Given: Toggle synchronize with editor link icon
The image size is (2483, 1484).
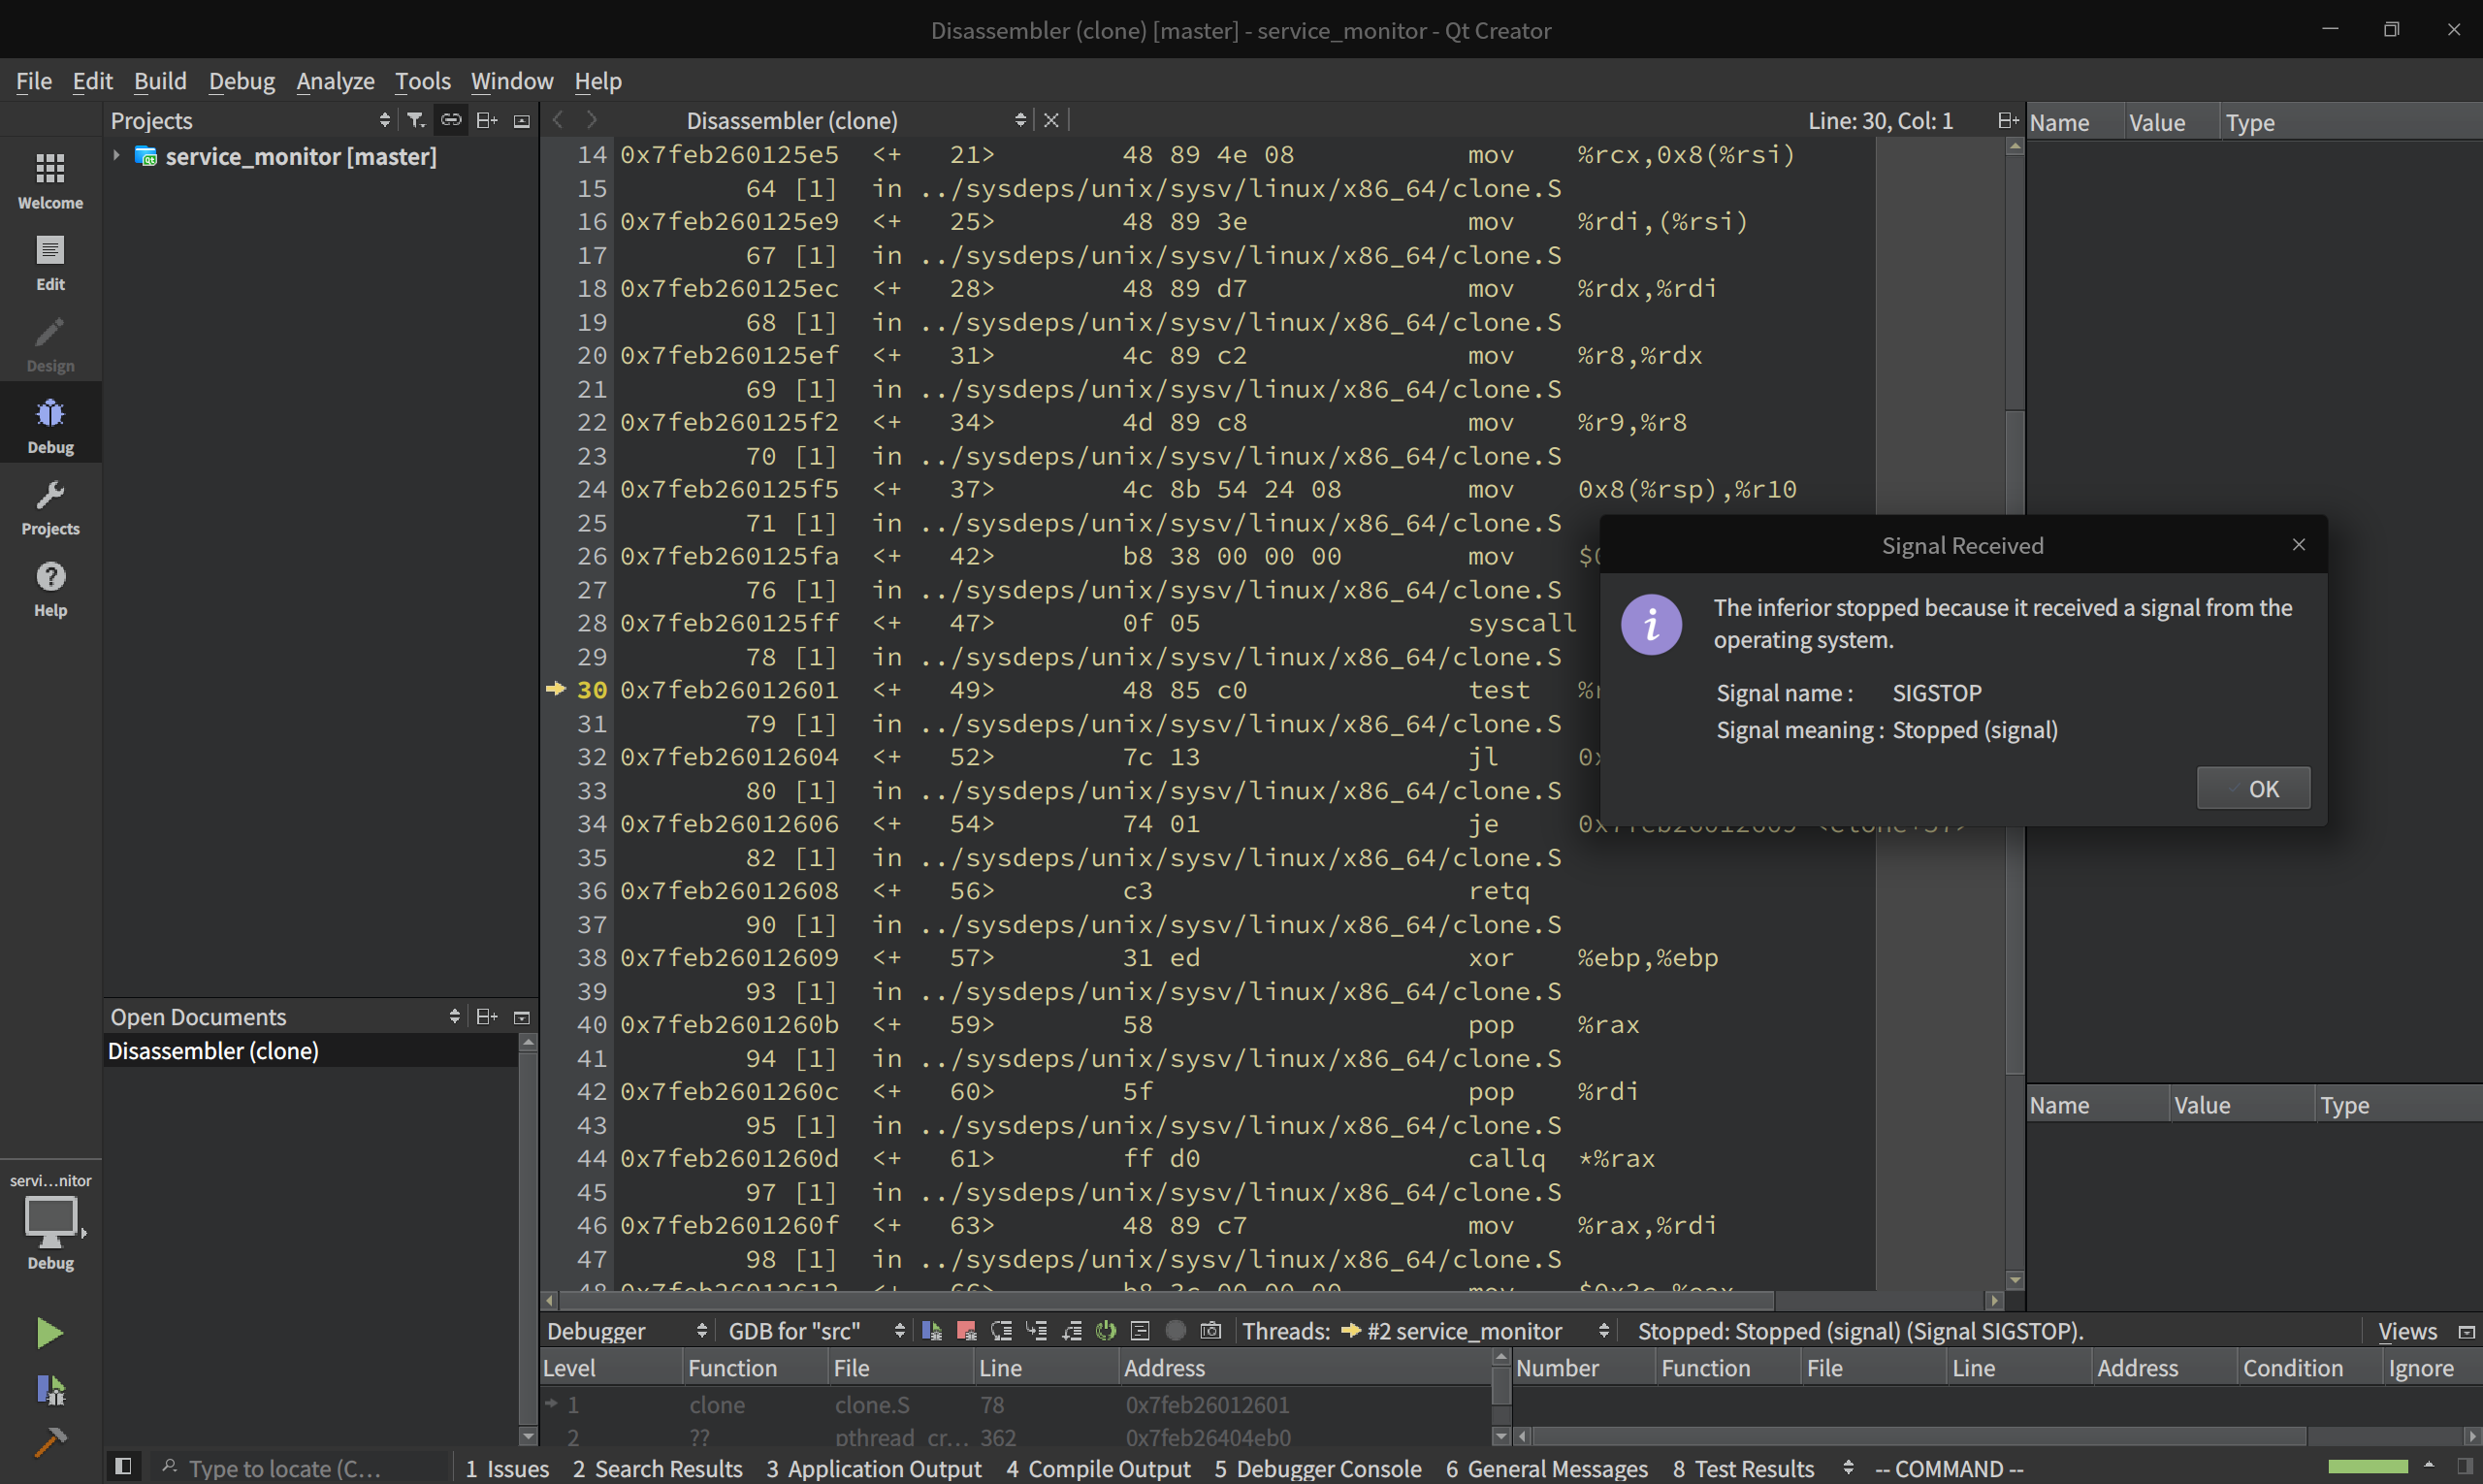Looking at the screenshot, I should (451, 121).
